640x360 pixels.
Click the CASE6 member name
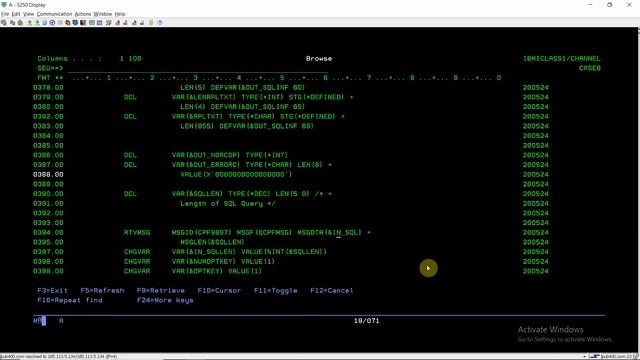590,68
